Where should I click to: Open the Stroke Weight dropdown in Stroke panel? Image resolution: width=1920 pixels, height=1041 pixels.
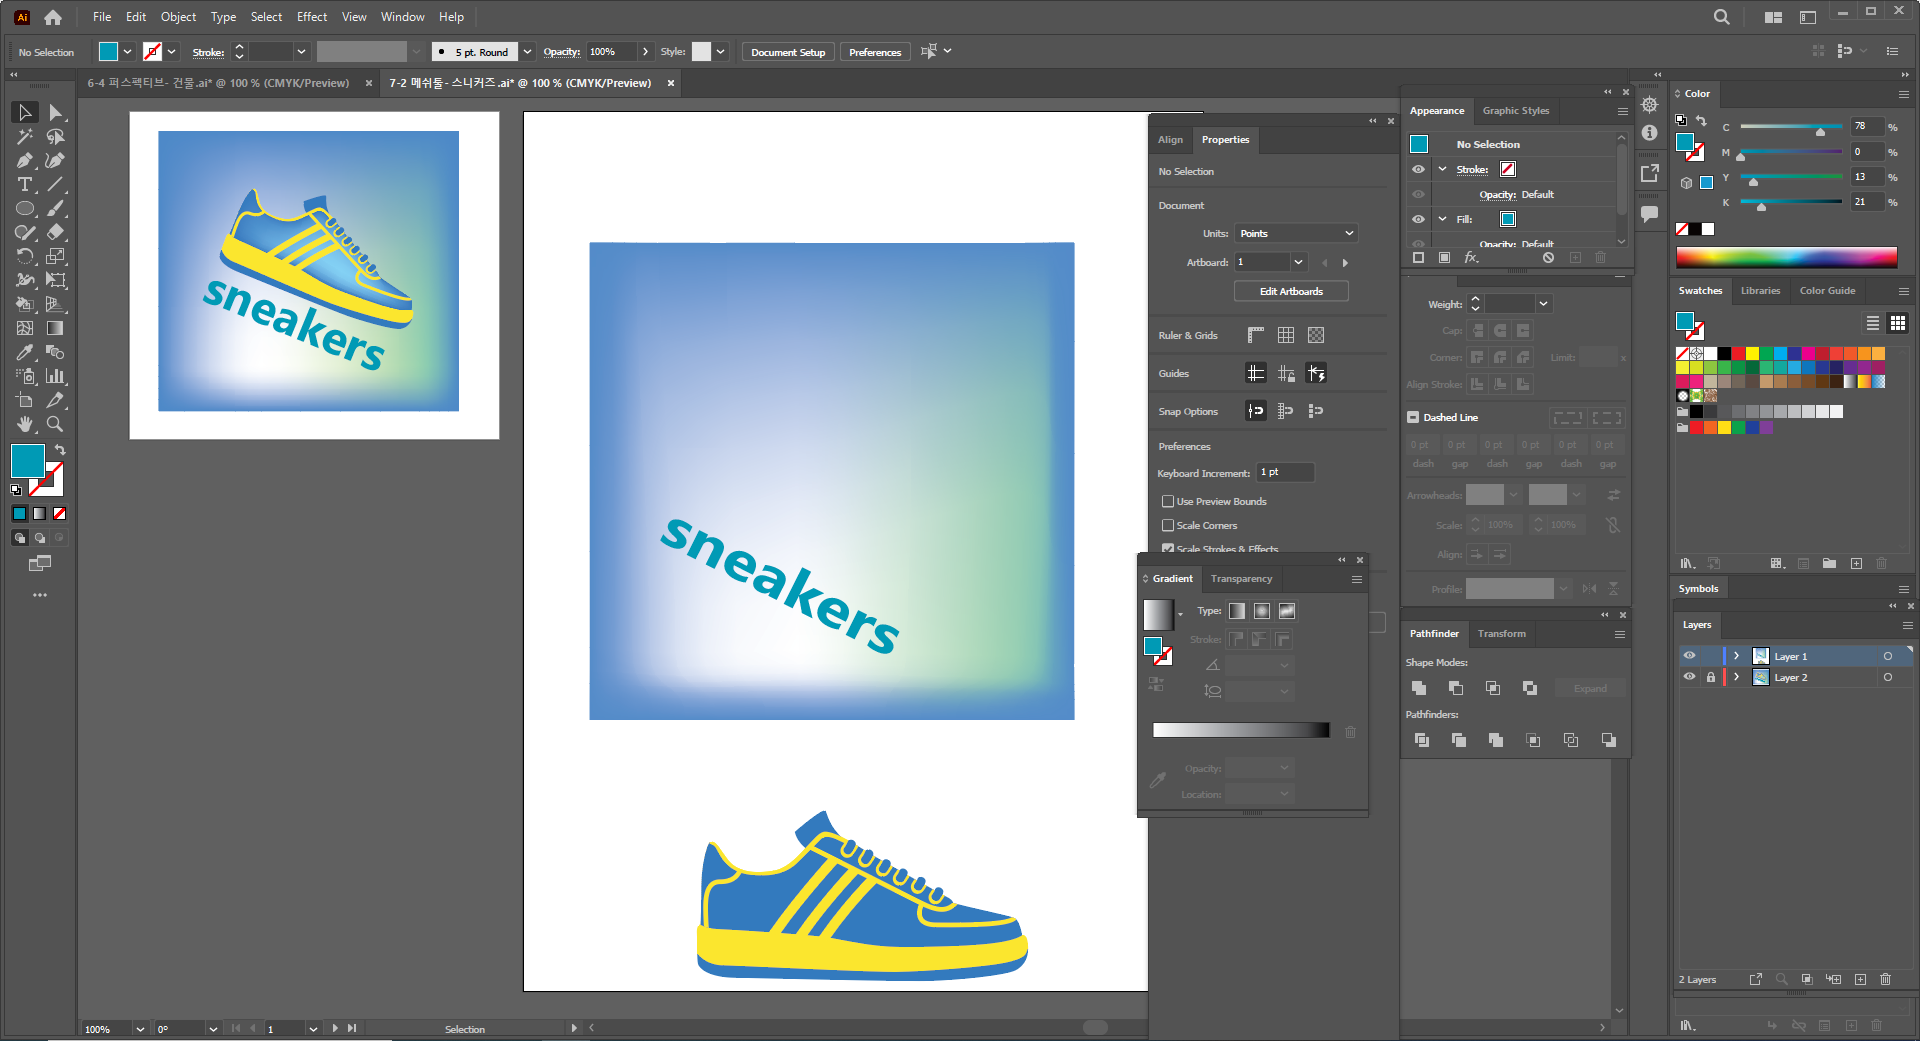coord(1543,304)
